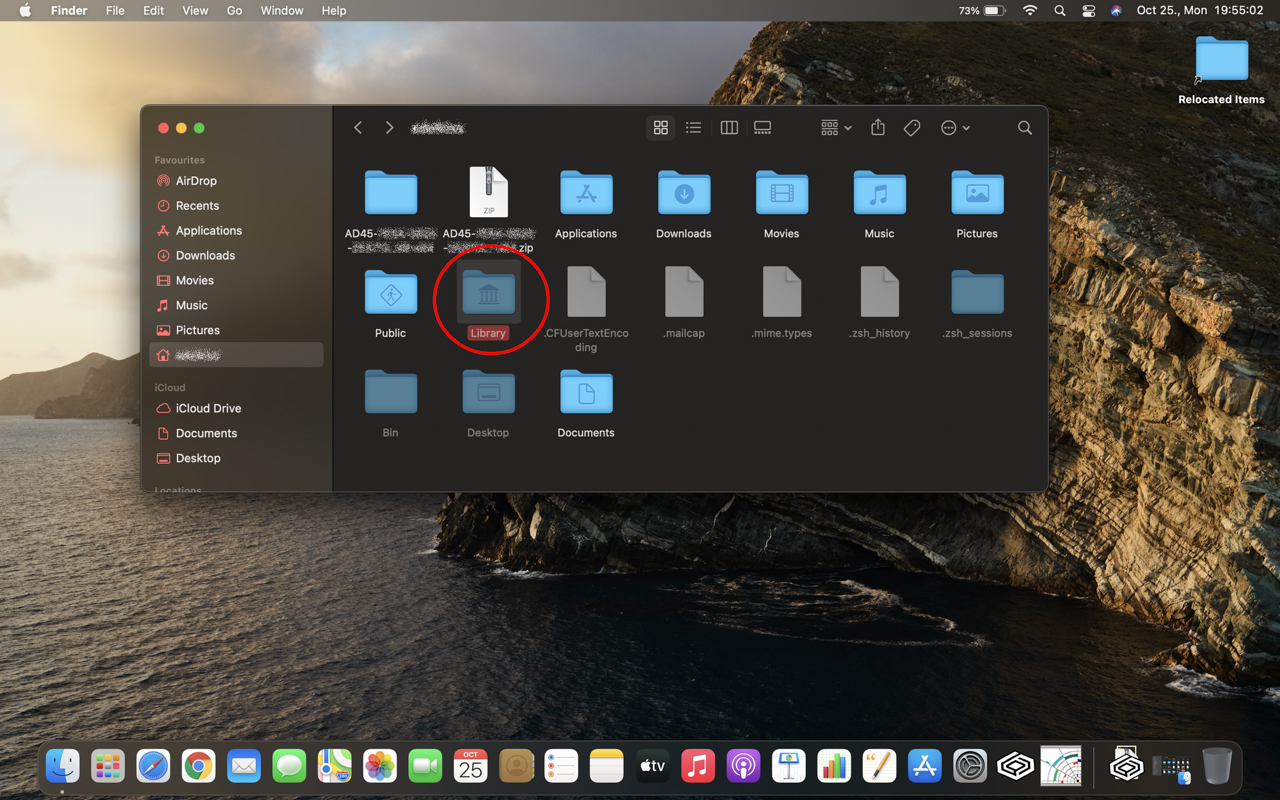The image size is (1280, 800).
Task: Launch Safari from the Dock
Action: tap(153, 767)
